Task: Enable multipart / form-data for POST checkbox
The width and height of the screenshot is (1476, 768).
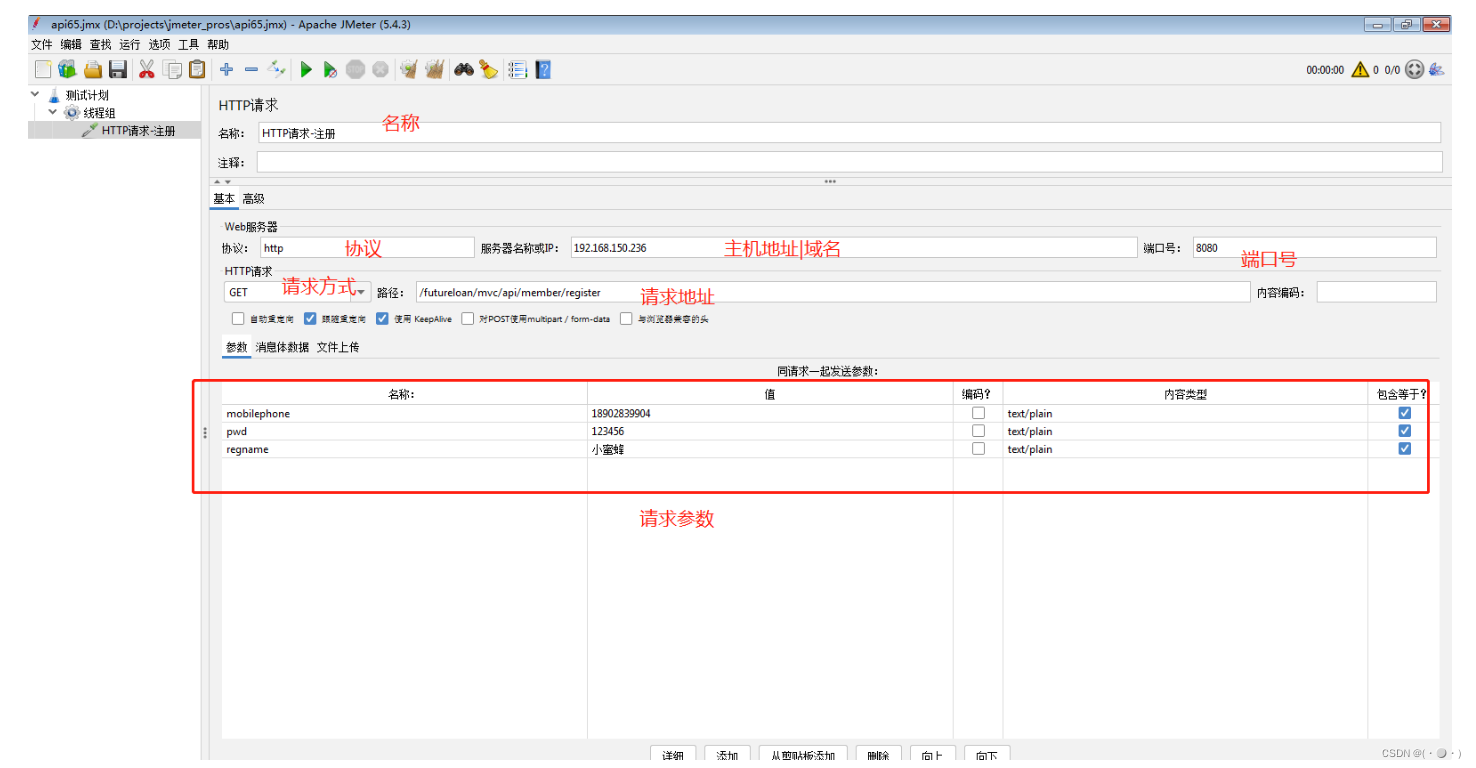Action: tap(467, 319)
